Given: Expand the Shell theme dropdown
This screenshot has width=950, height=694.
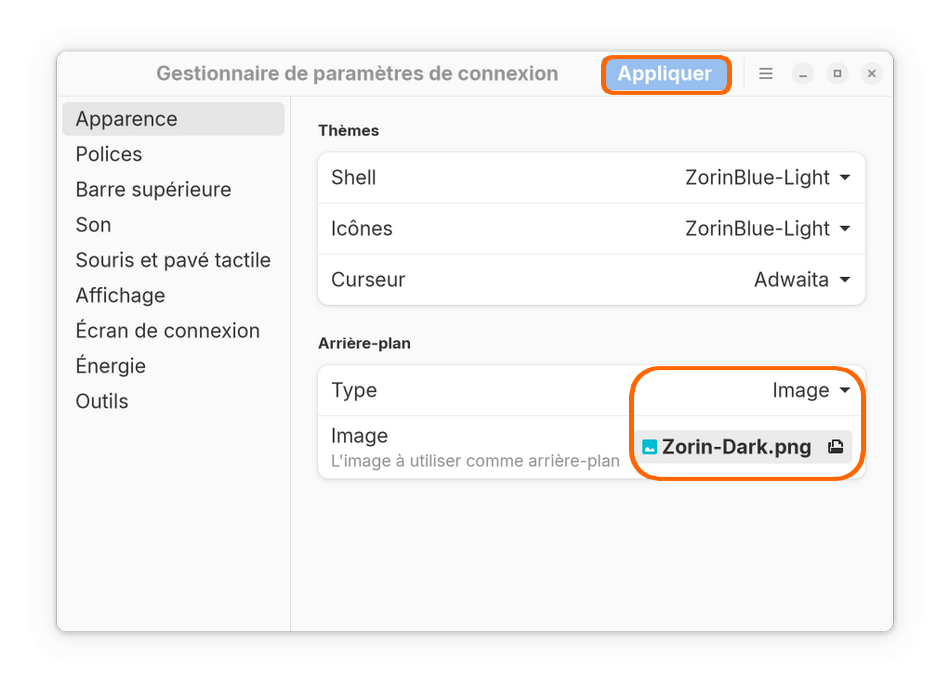Looking at the screenshot, I should tap(767, 178).
